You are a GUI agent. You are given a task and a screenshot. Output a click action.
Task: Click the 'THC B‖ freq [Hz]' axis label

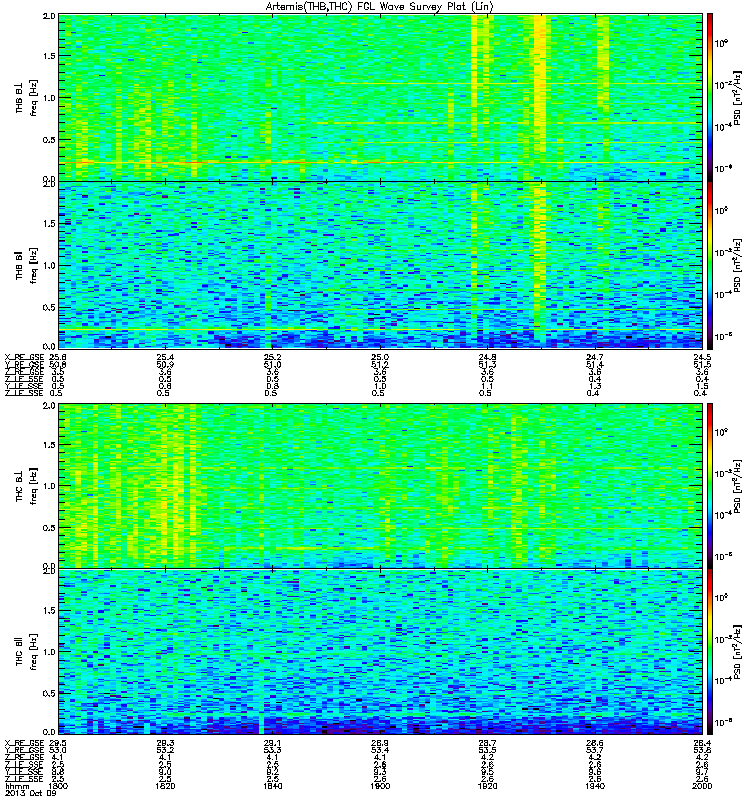coord(27,652)
